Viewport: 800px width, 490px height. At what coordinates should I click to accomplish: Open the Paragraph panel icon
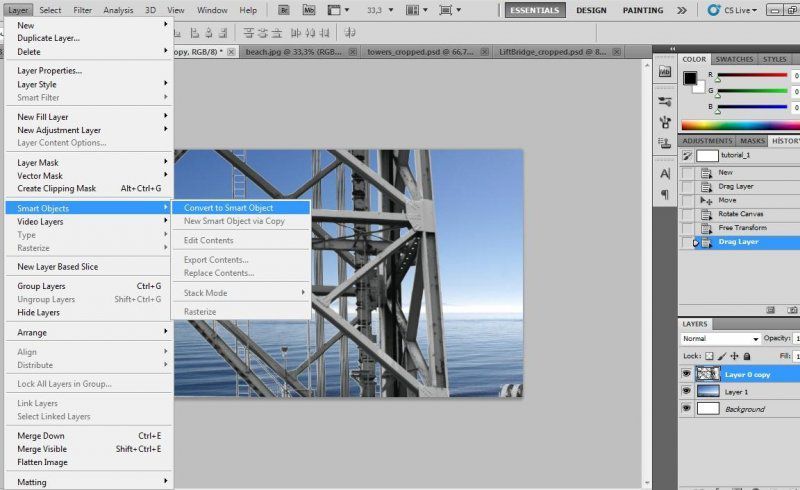[x=665, y=194]
